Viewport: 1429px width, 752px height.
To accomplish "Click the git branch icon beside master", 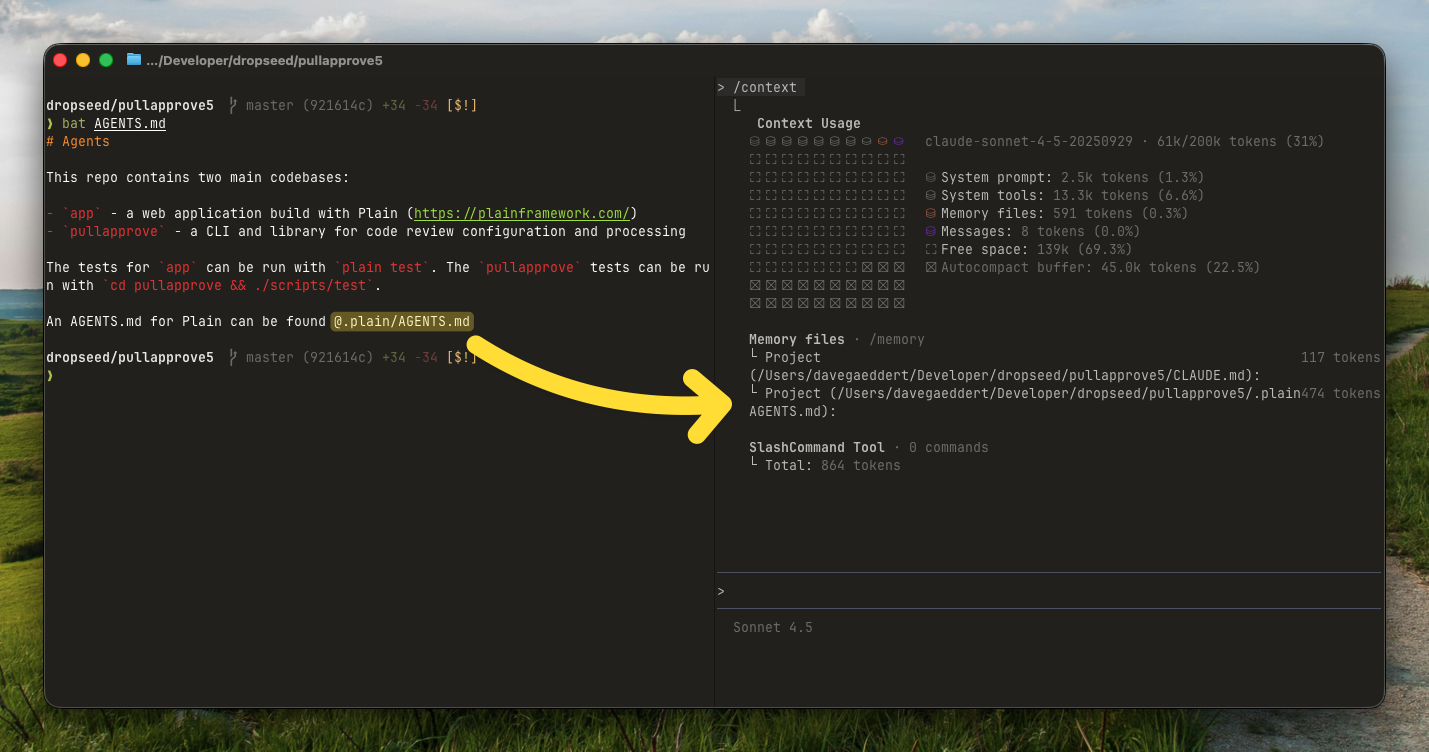I will pos(232,106).
